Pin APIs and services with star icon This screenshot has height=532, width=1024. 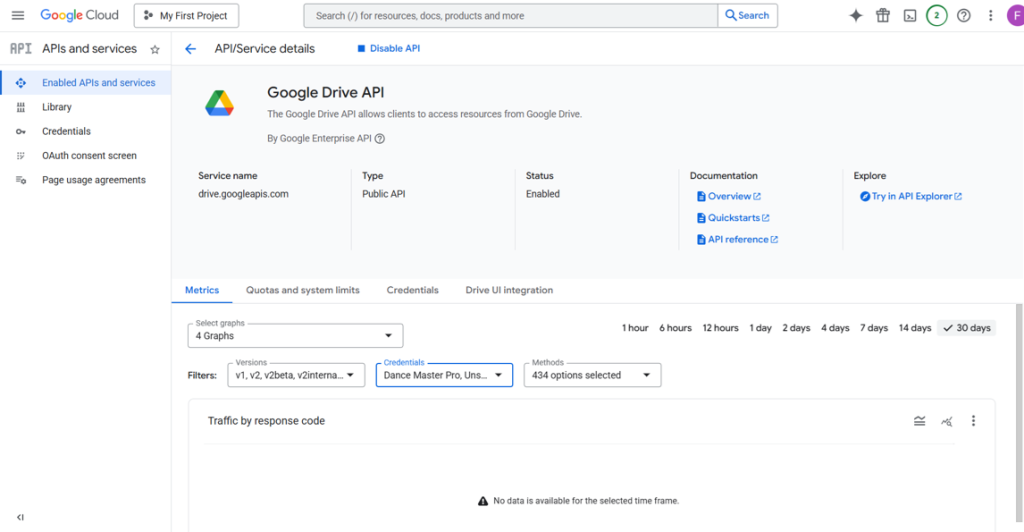(x=155, y=49)
